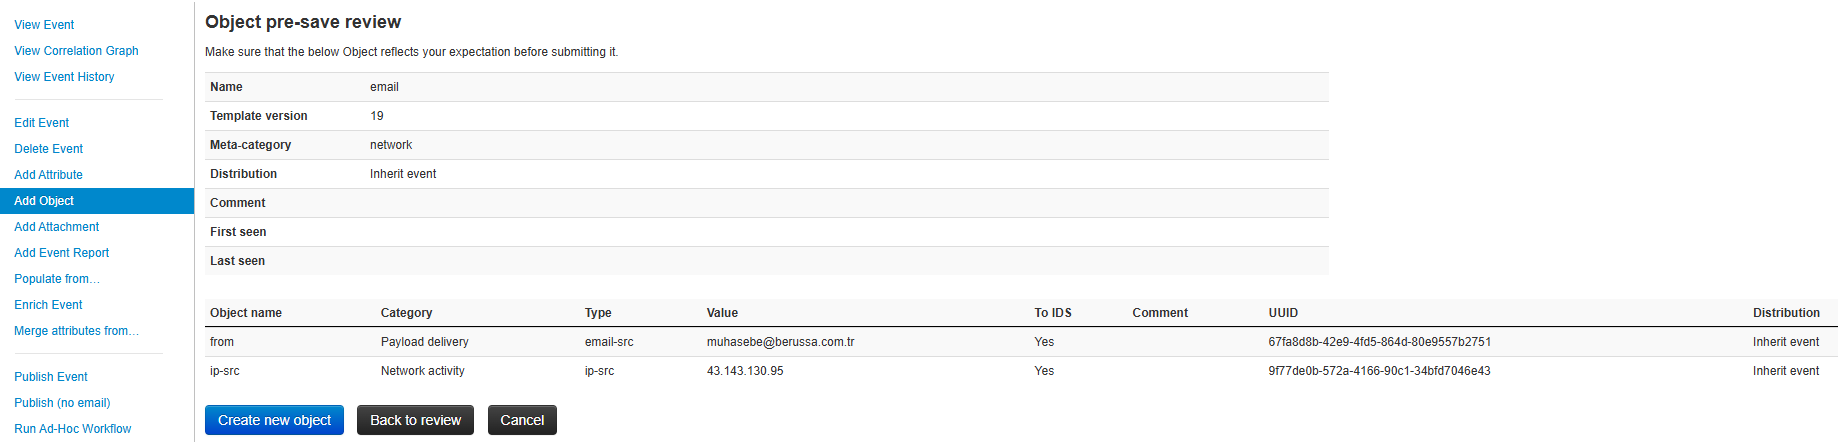Select Edit Event in sidebar
Image resolution: width=1838 pixels, height=442 pixels.
[x=42, y=123]
